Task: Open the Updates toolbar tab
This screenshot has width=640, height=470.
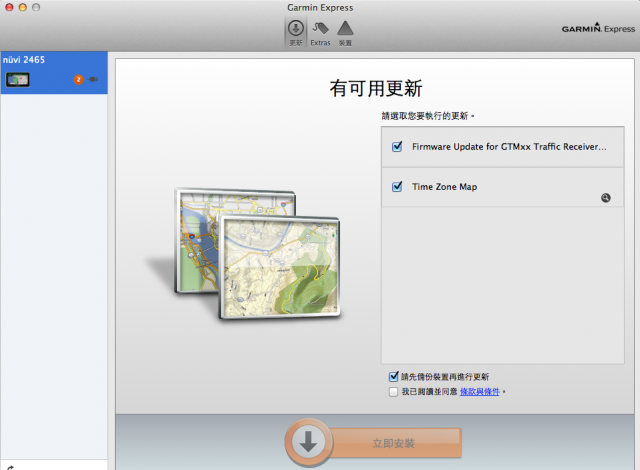Action: pos(296,33)
